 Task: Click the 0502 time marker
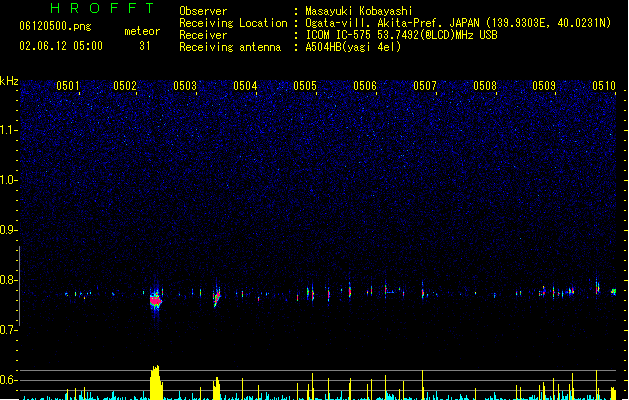click(125, 86)
